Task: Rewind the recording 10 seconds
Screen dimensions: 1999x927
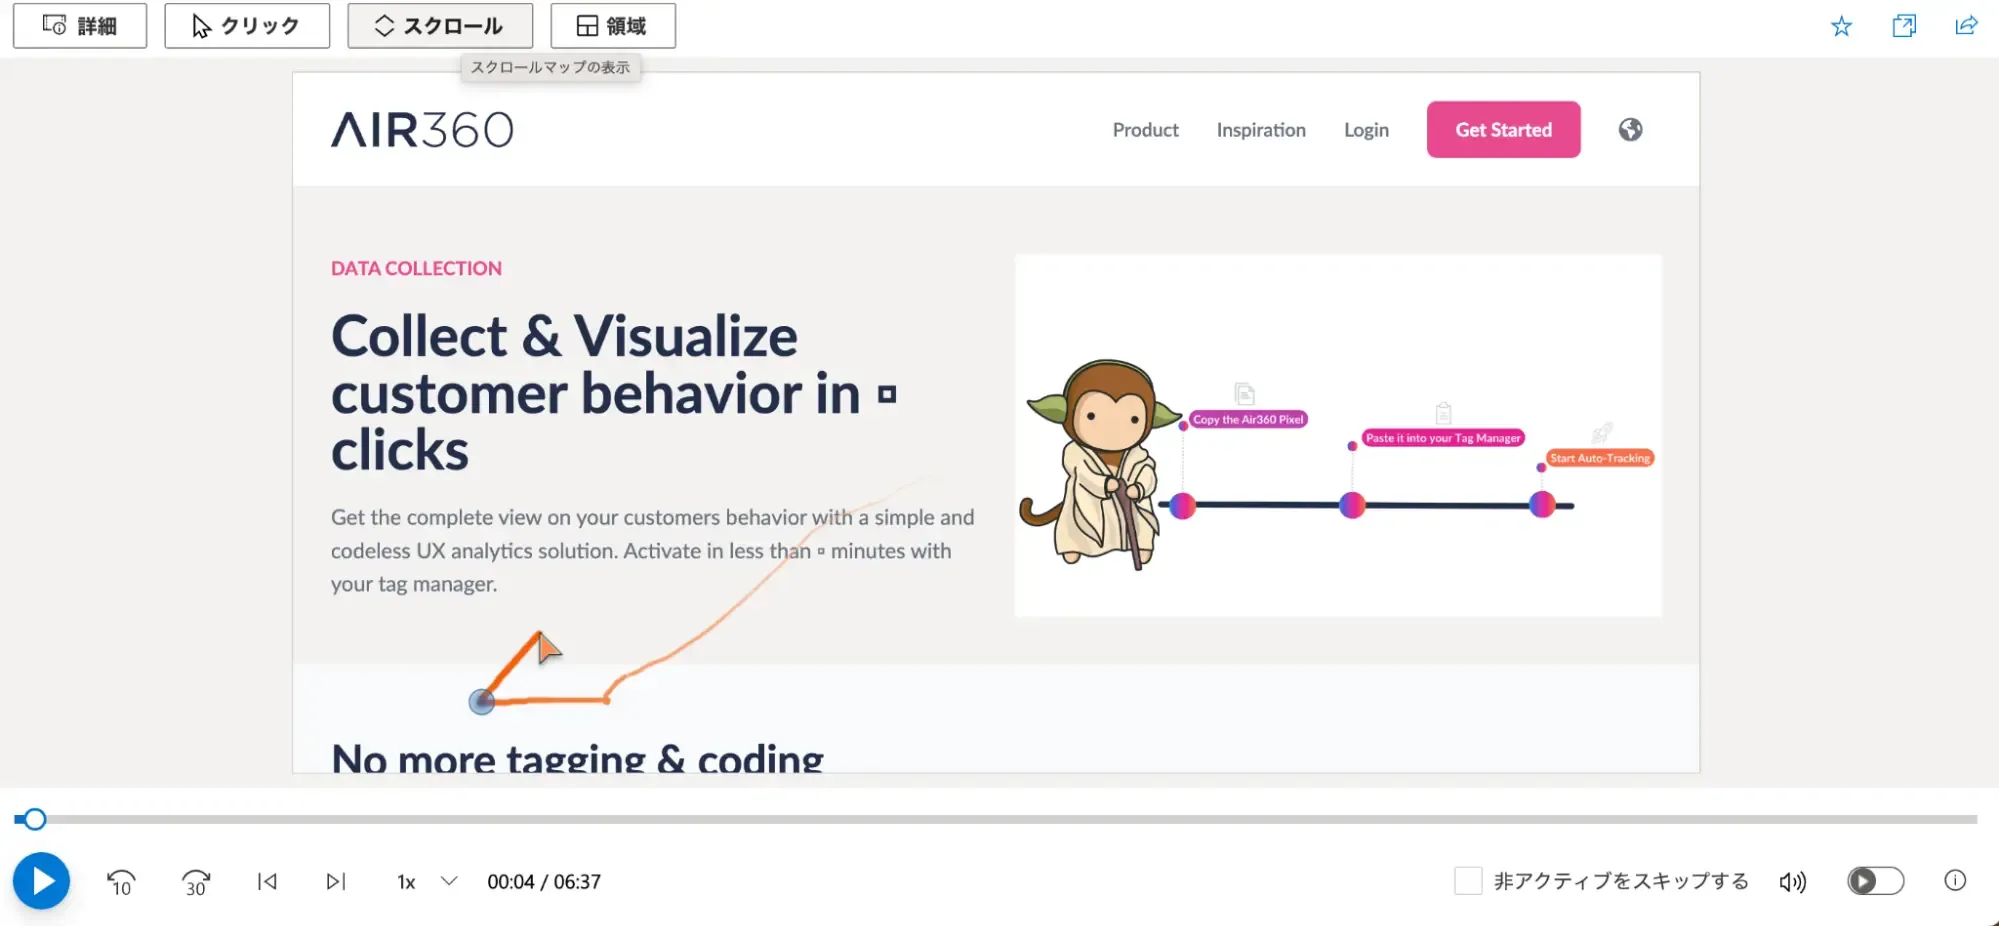Action: point(120,881)
